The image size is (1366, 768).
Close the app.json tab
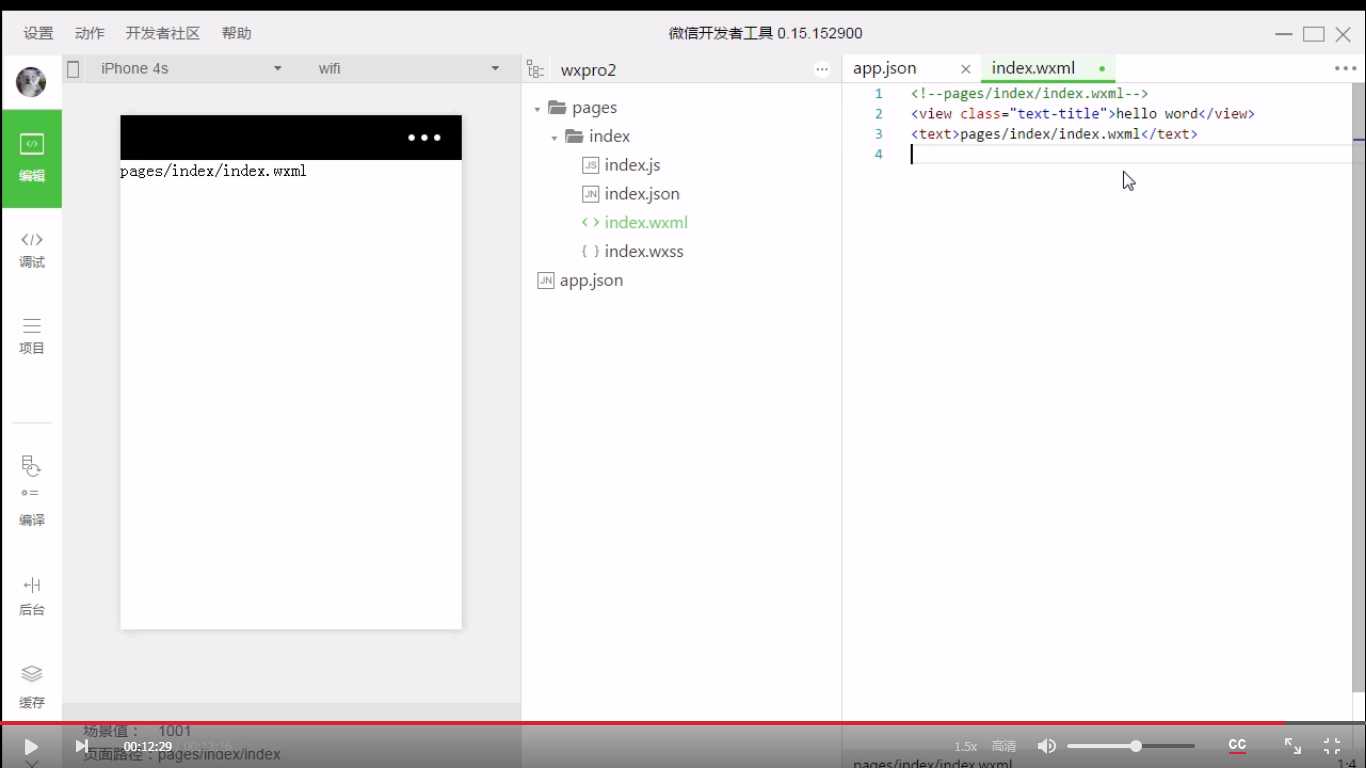pos(965,69)
